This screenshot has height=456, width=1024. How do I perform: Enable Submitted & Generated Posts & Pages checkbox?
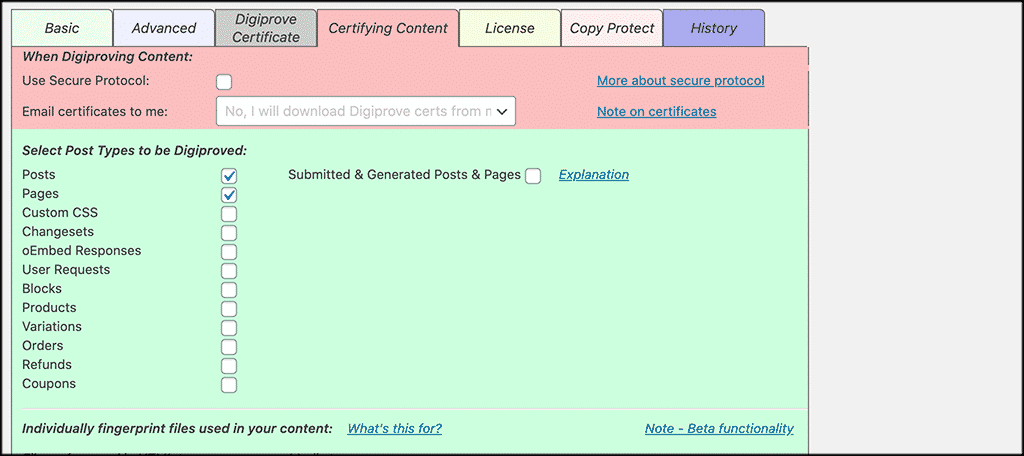tap(533, 176)
